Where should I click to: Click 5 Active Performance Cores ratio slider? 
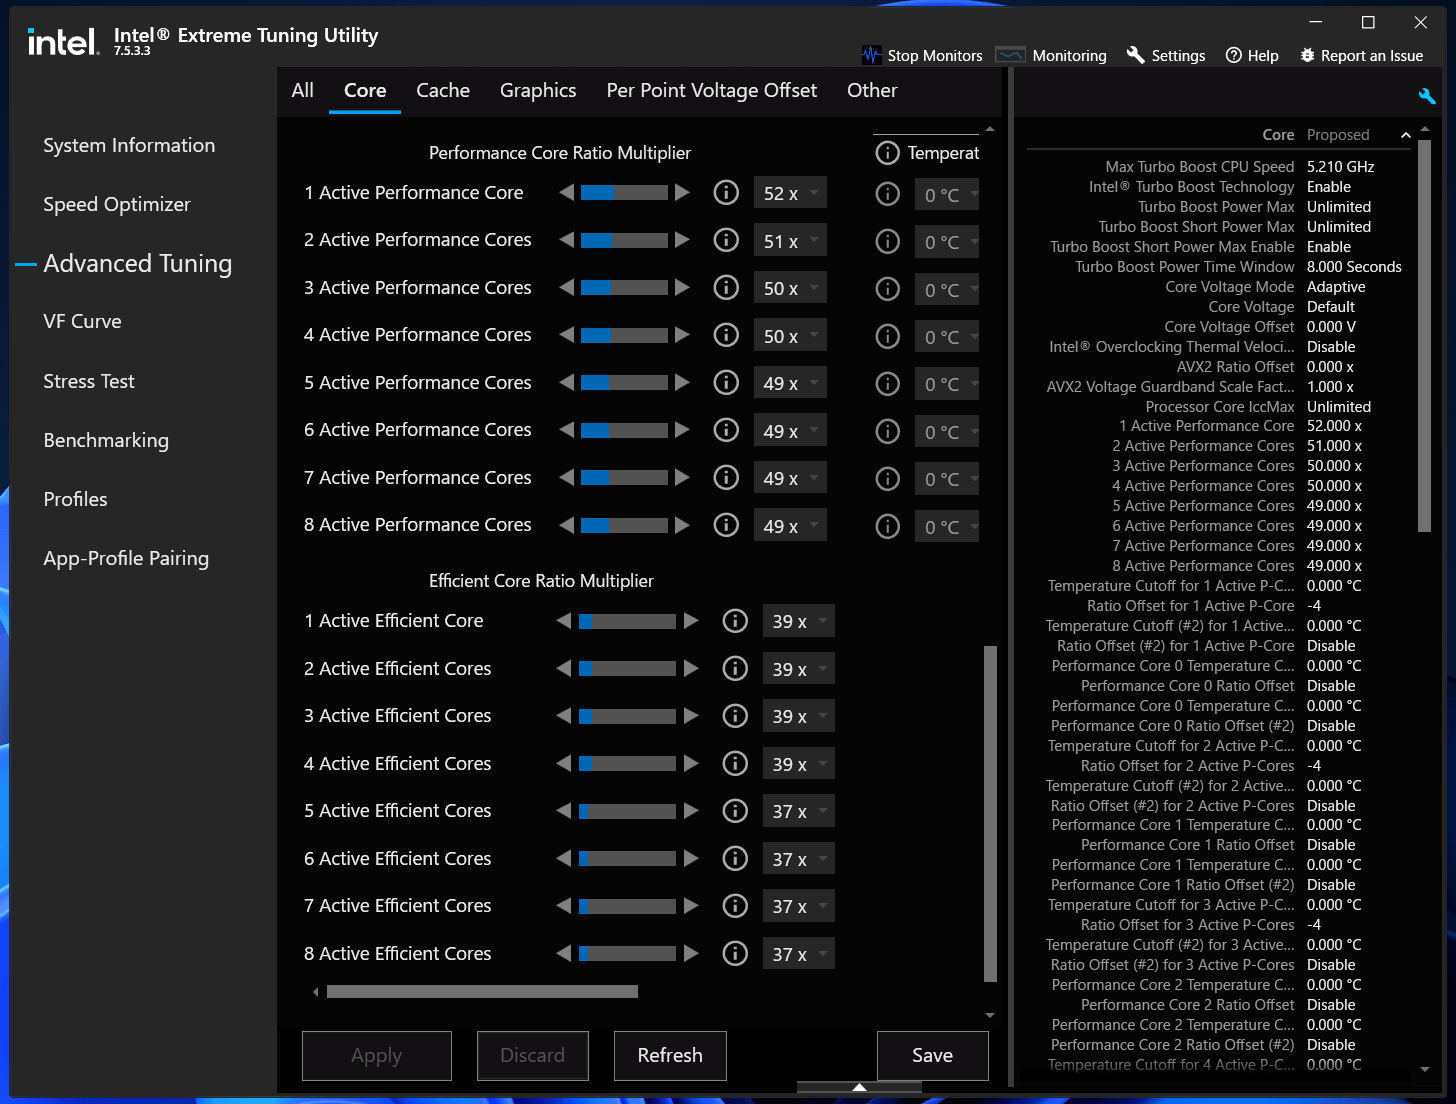pos(624,383)
